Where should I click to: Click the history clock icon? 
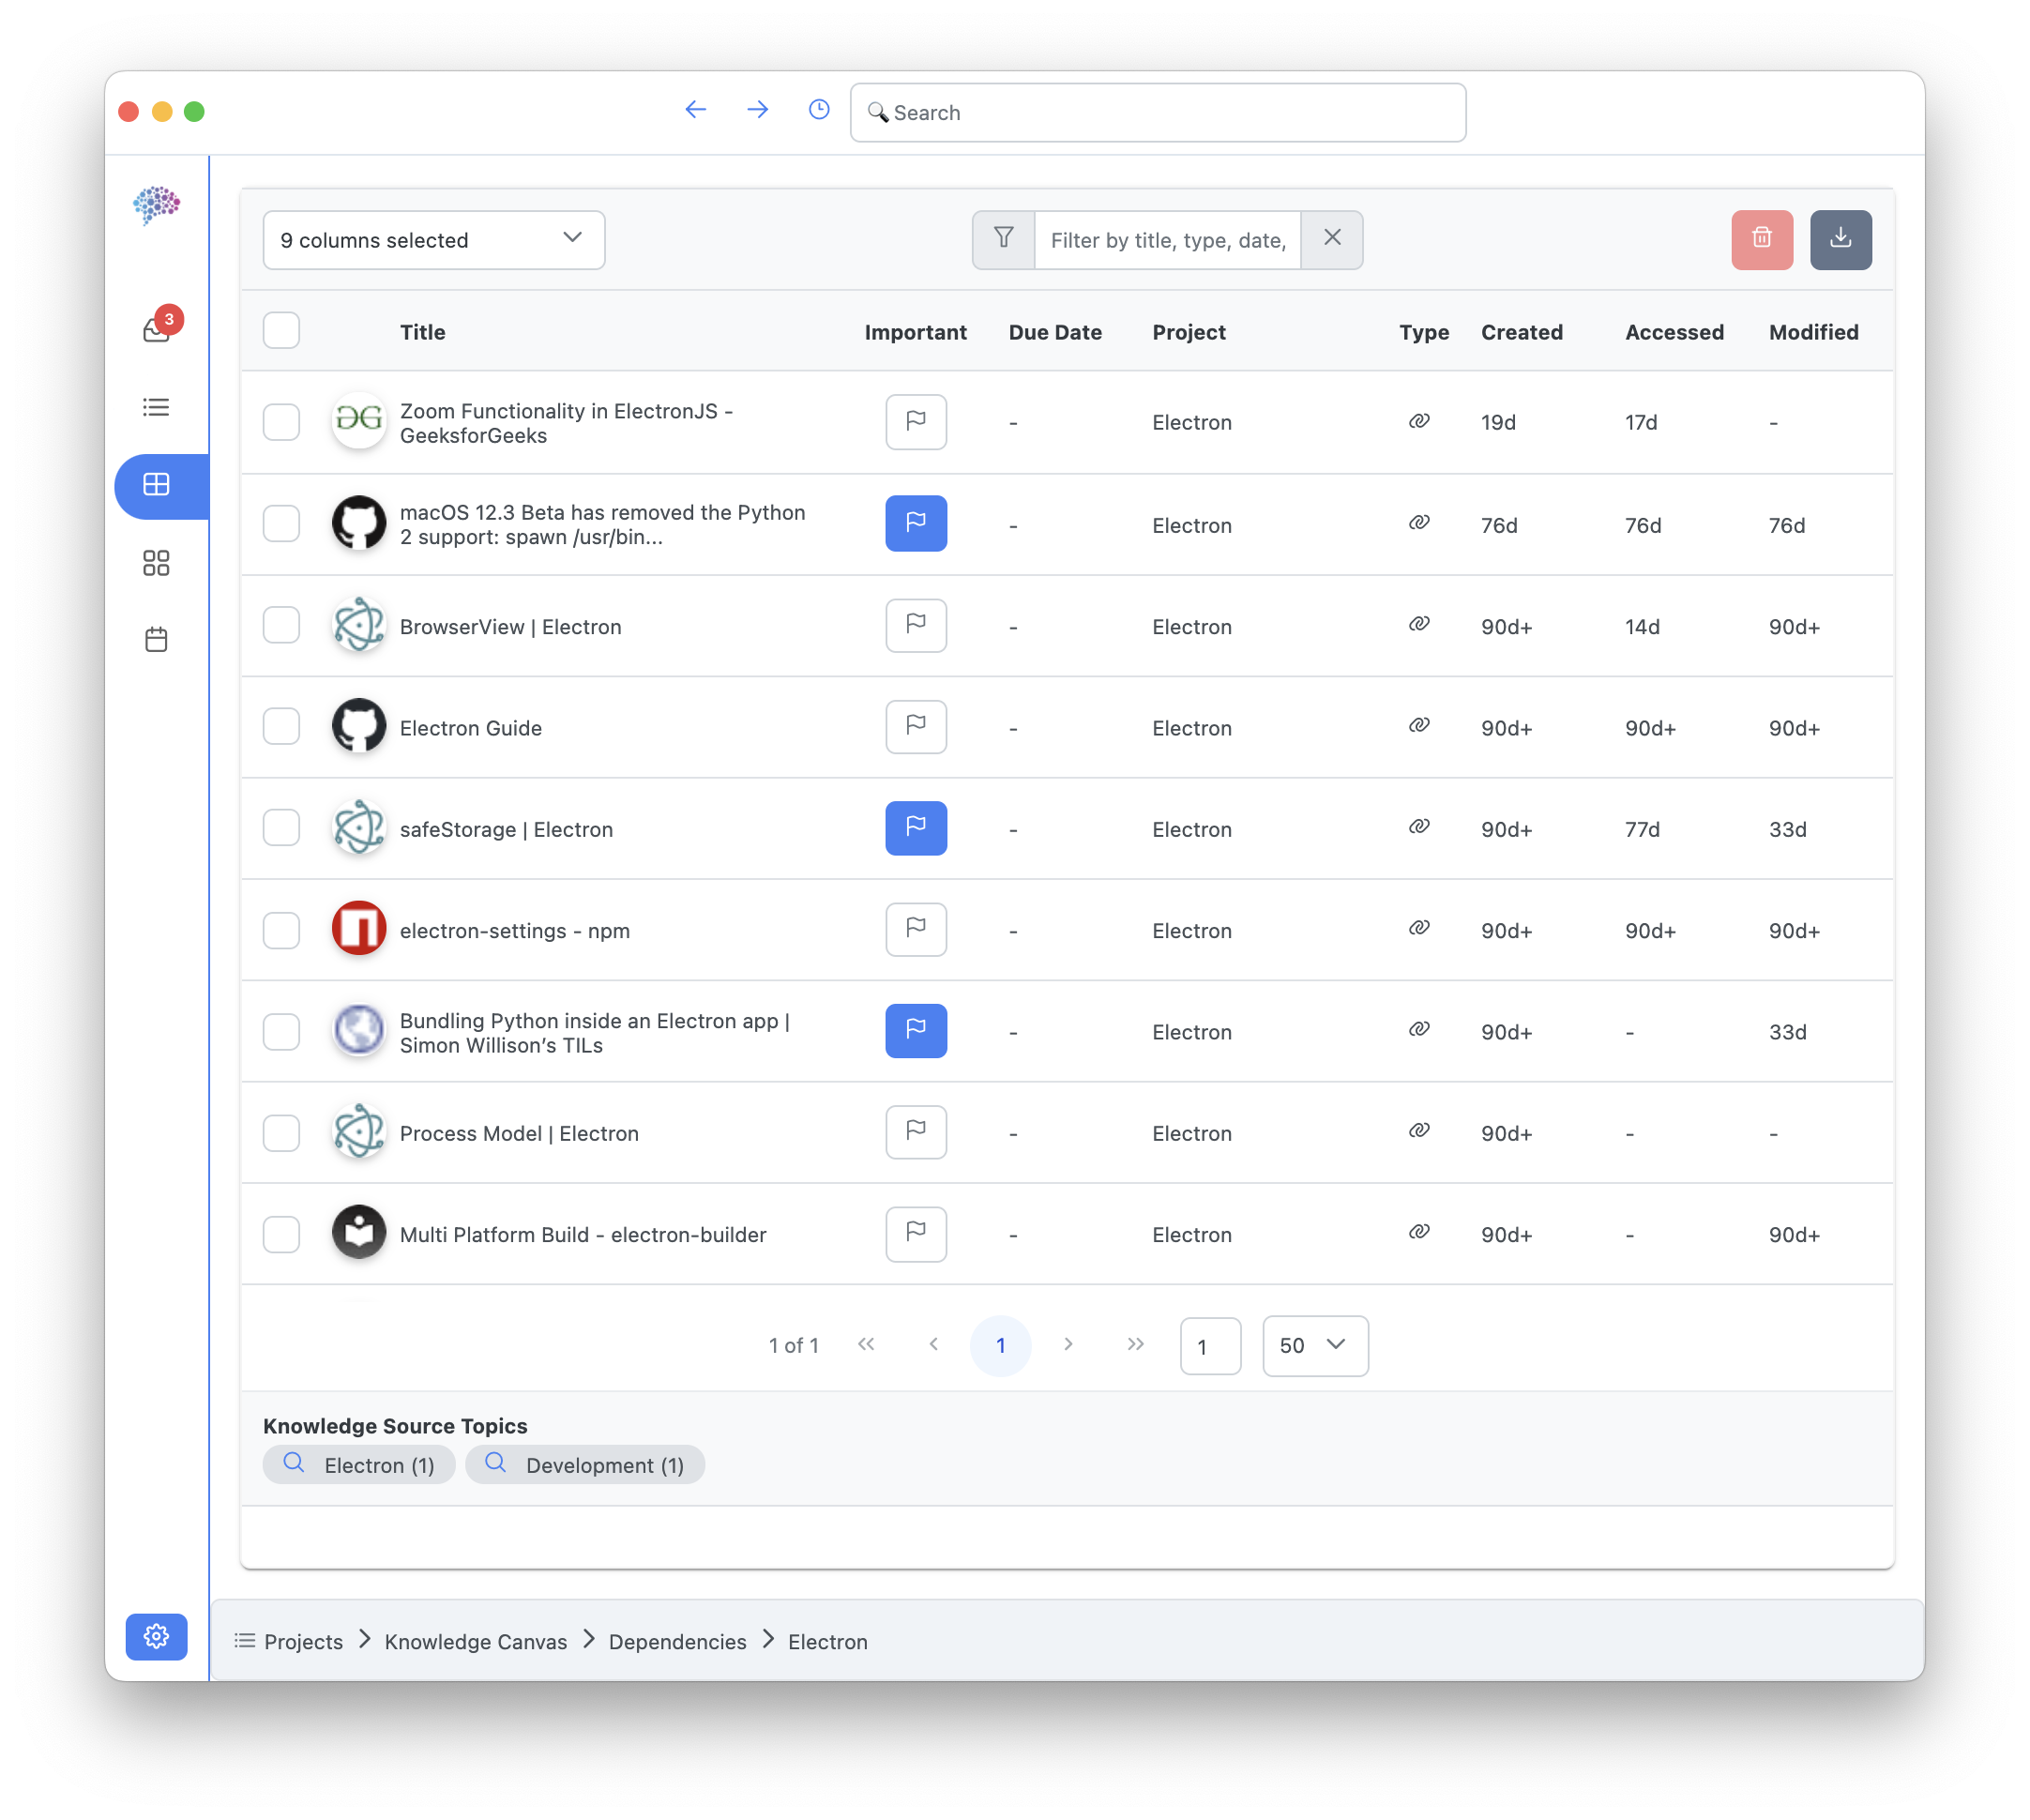click(818, 110)
